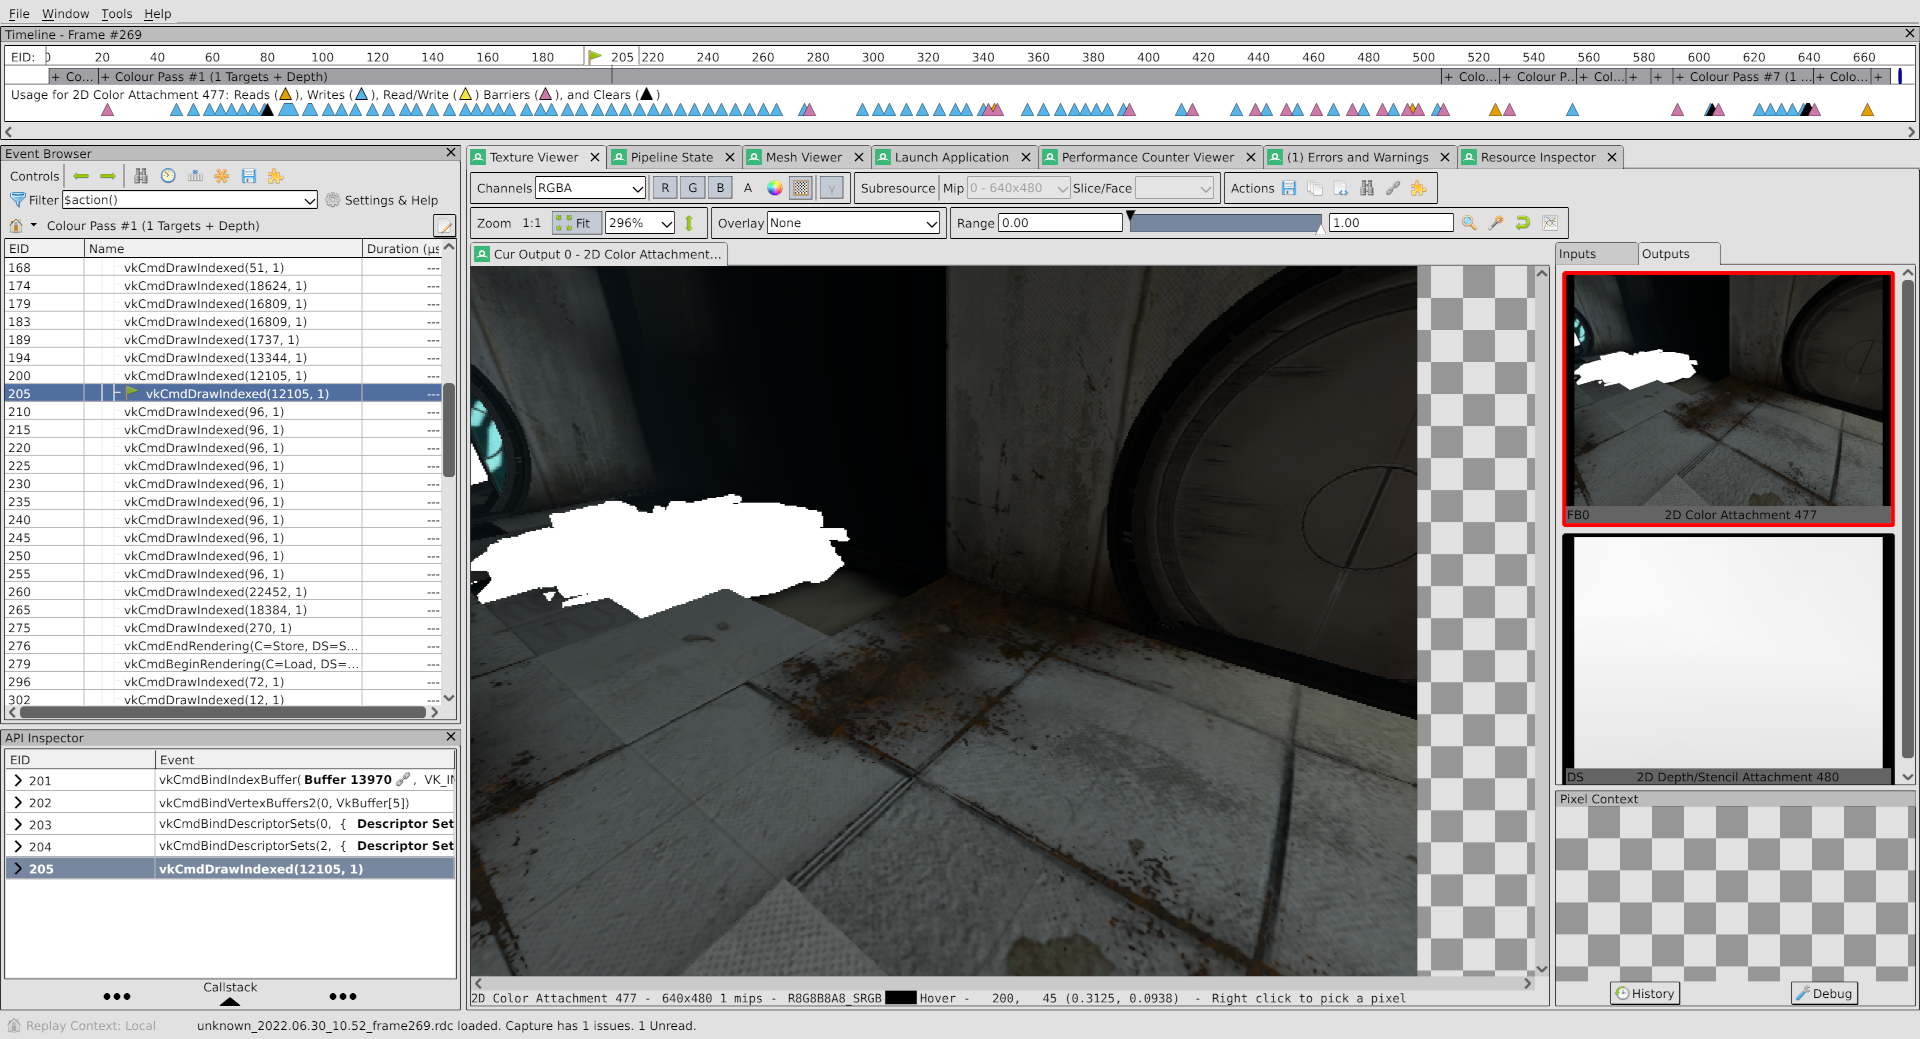Open Performance Counter Viewer tab

[1147, 157]
